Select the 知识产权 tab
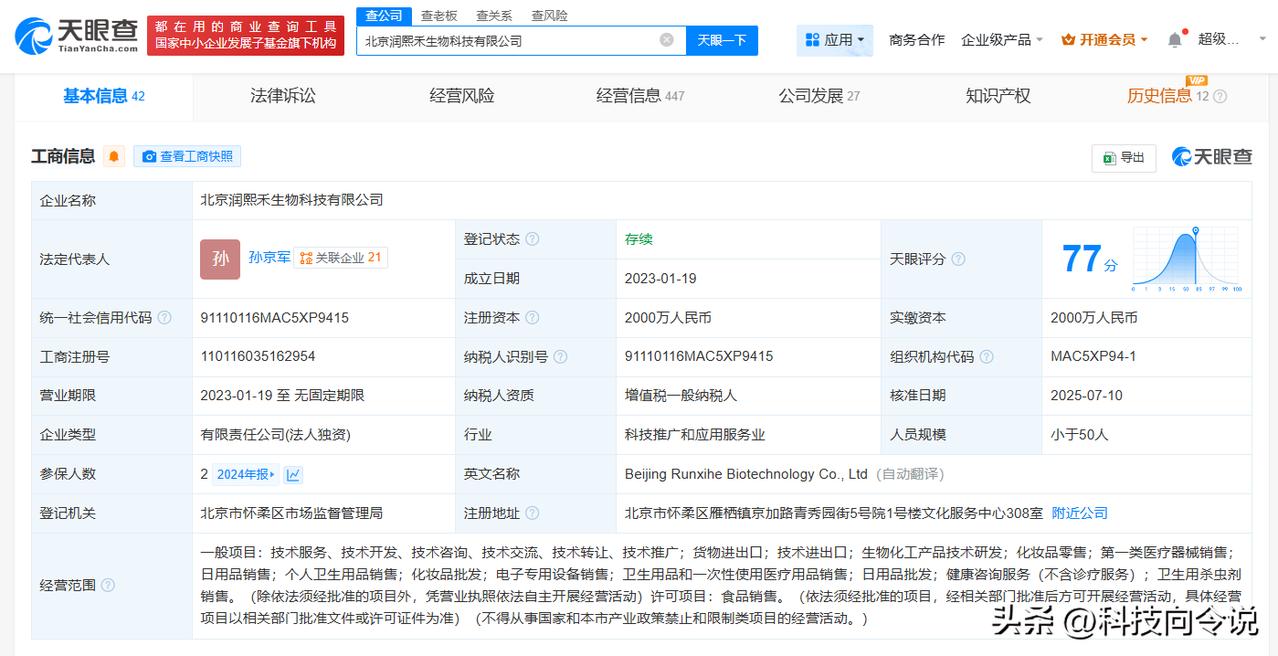Viewport: 1278px width, 656px height. (998, 96)
